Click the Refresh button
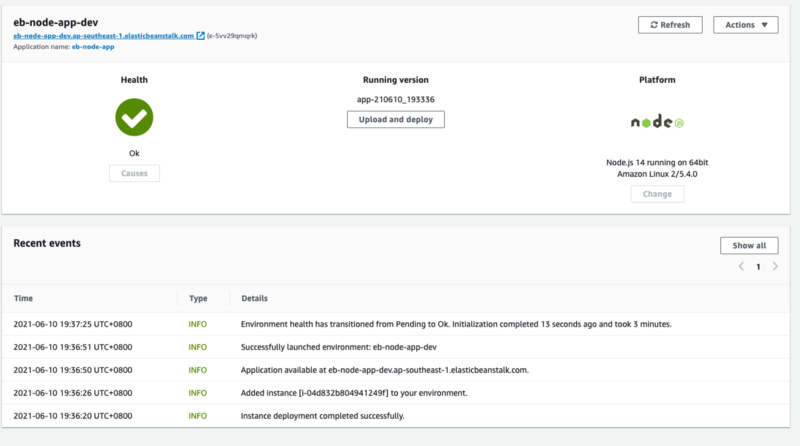800x446 pixels. 670,25
